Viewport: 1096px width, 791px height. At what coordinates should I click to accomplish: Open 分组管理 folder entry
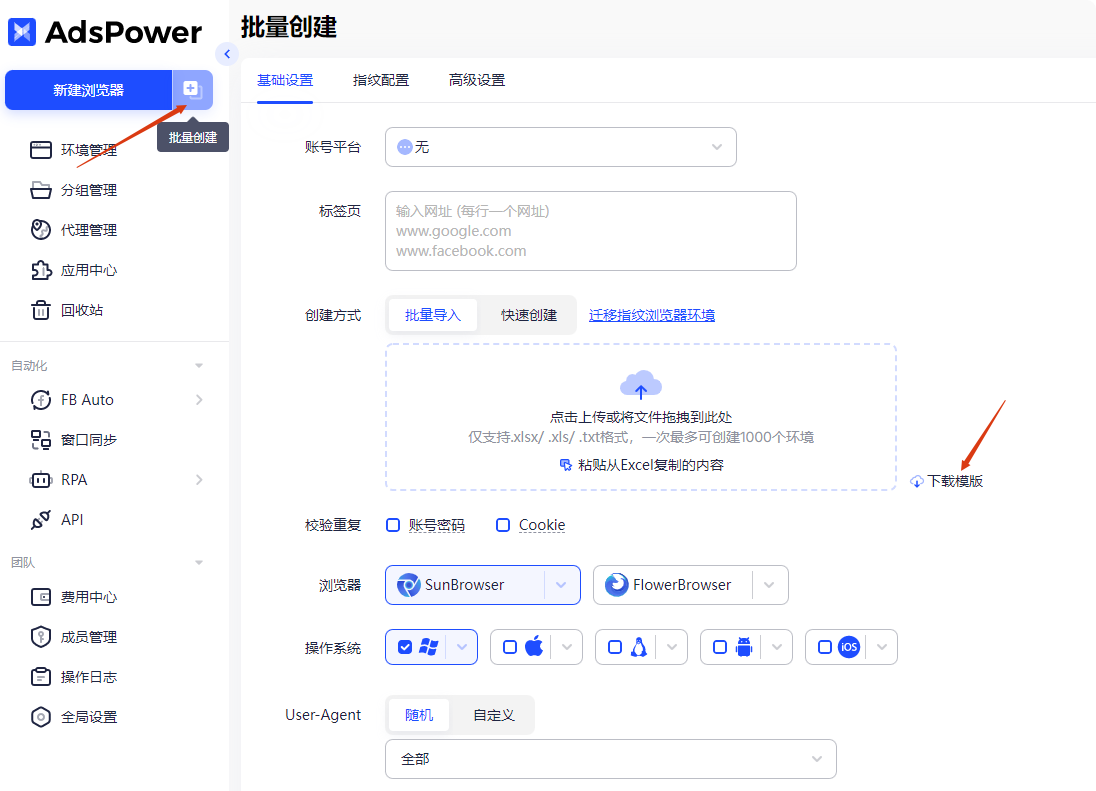pos(73,190)
